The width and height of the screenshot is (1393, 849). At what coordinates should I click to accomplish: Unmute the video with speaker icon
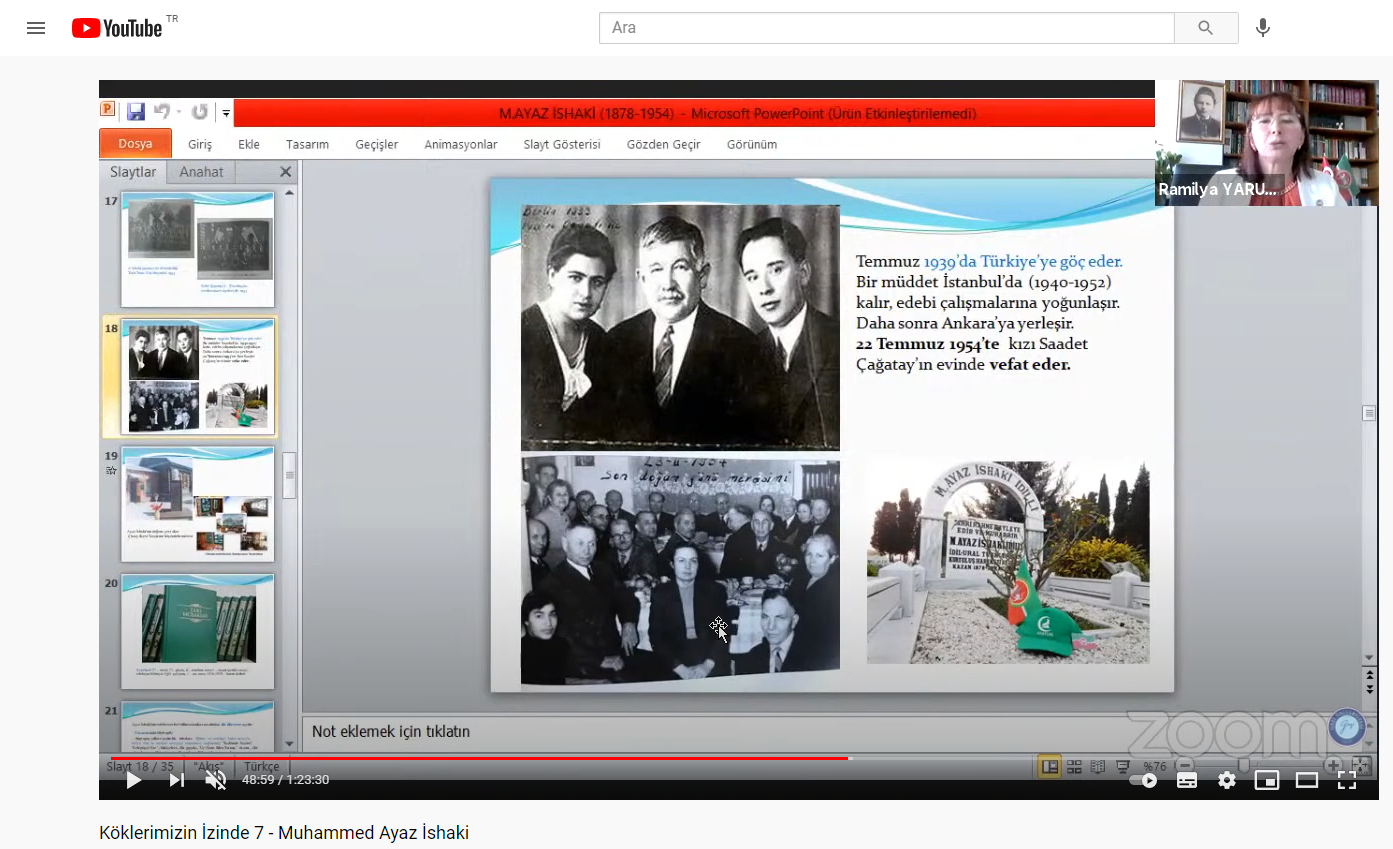[215, 780]
